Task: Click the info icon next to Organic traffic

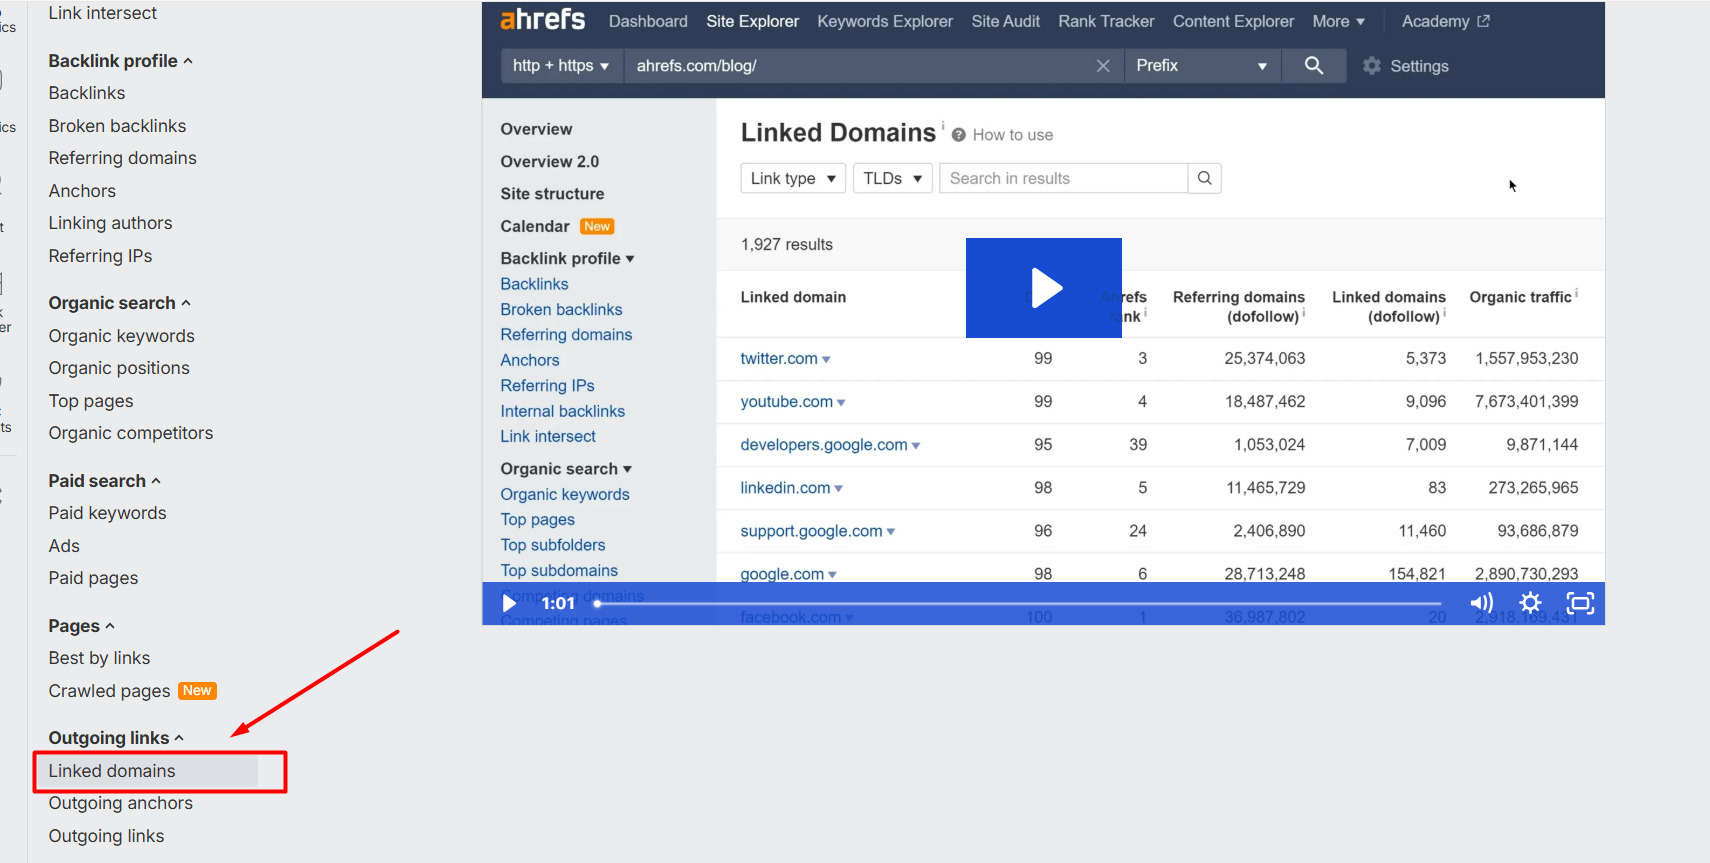Action: click(x=1577, y=293)
